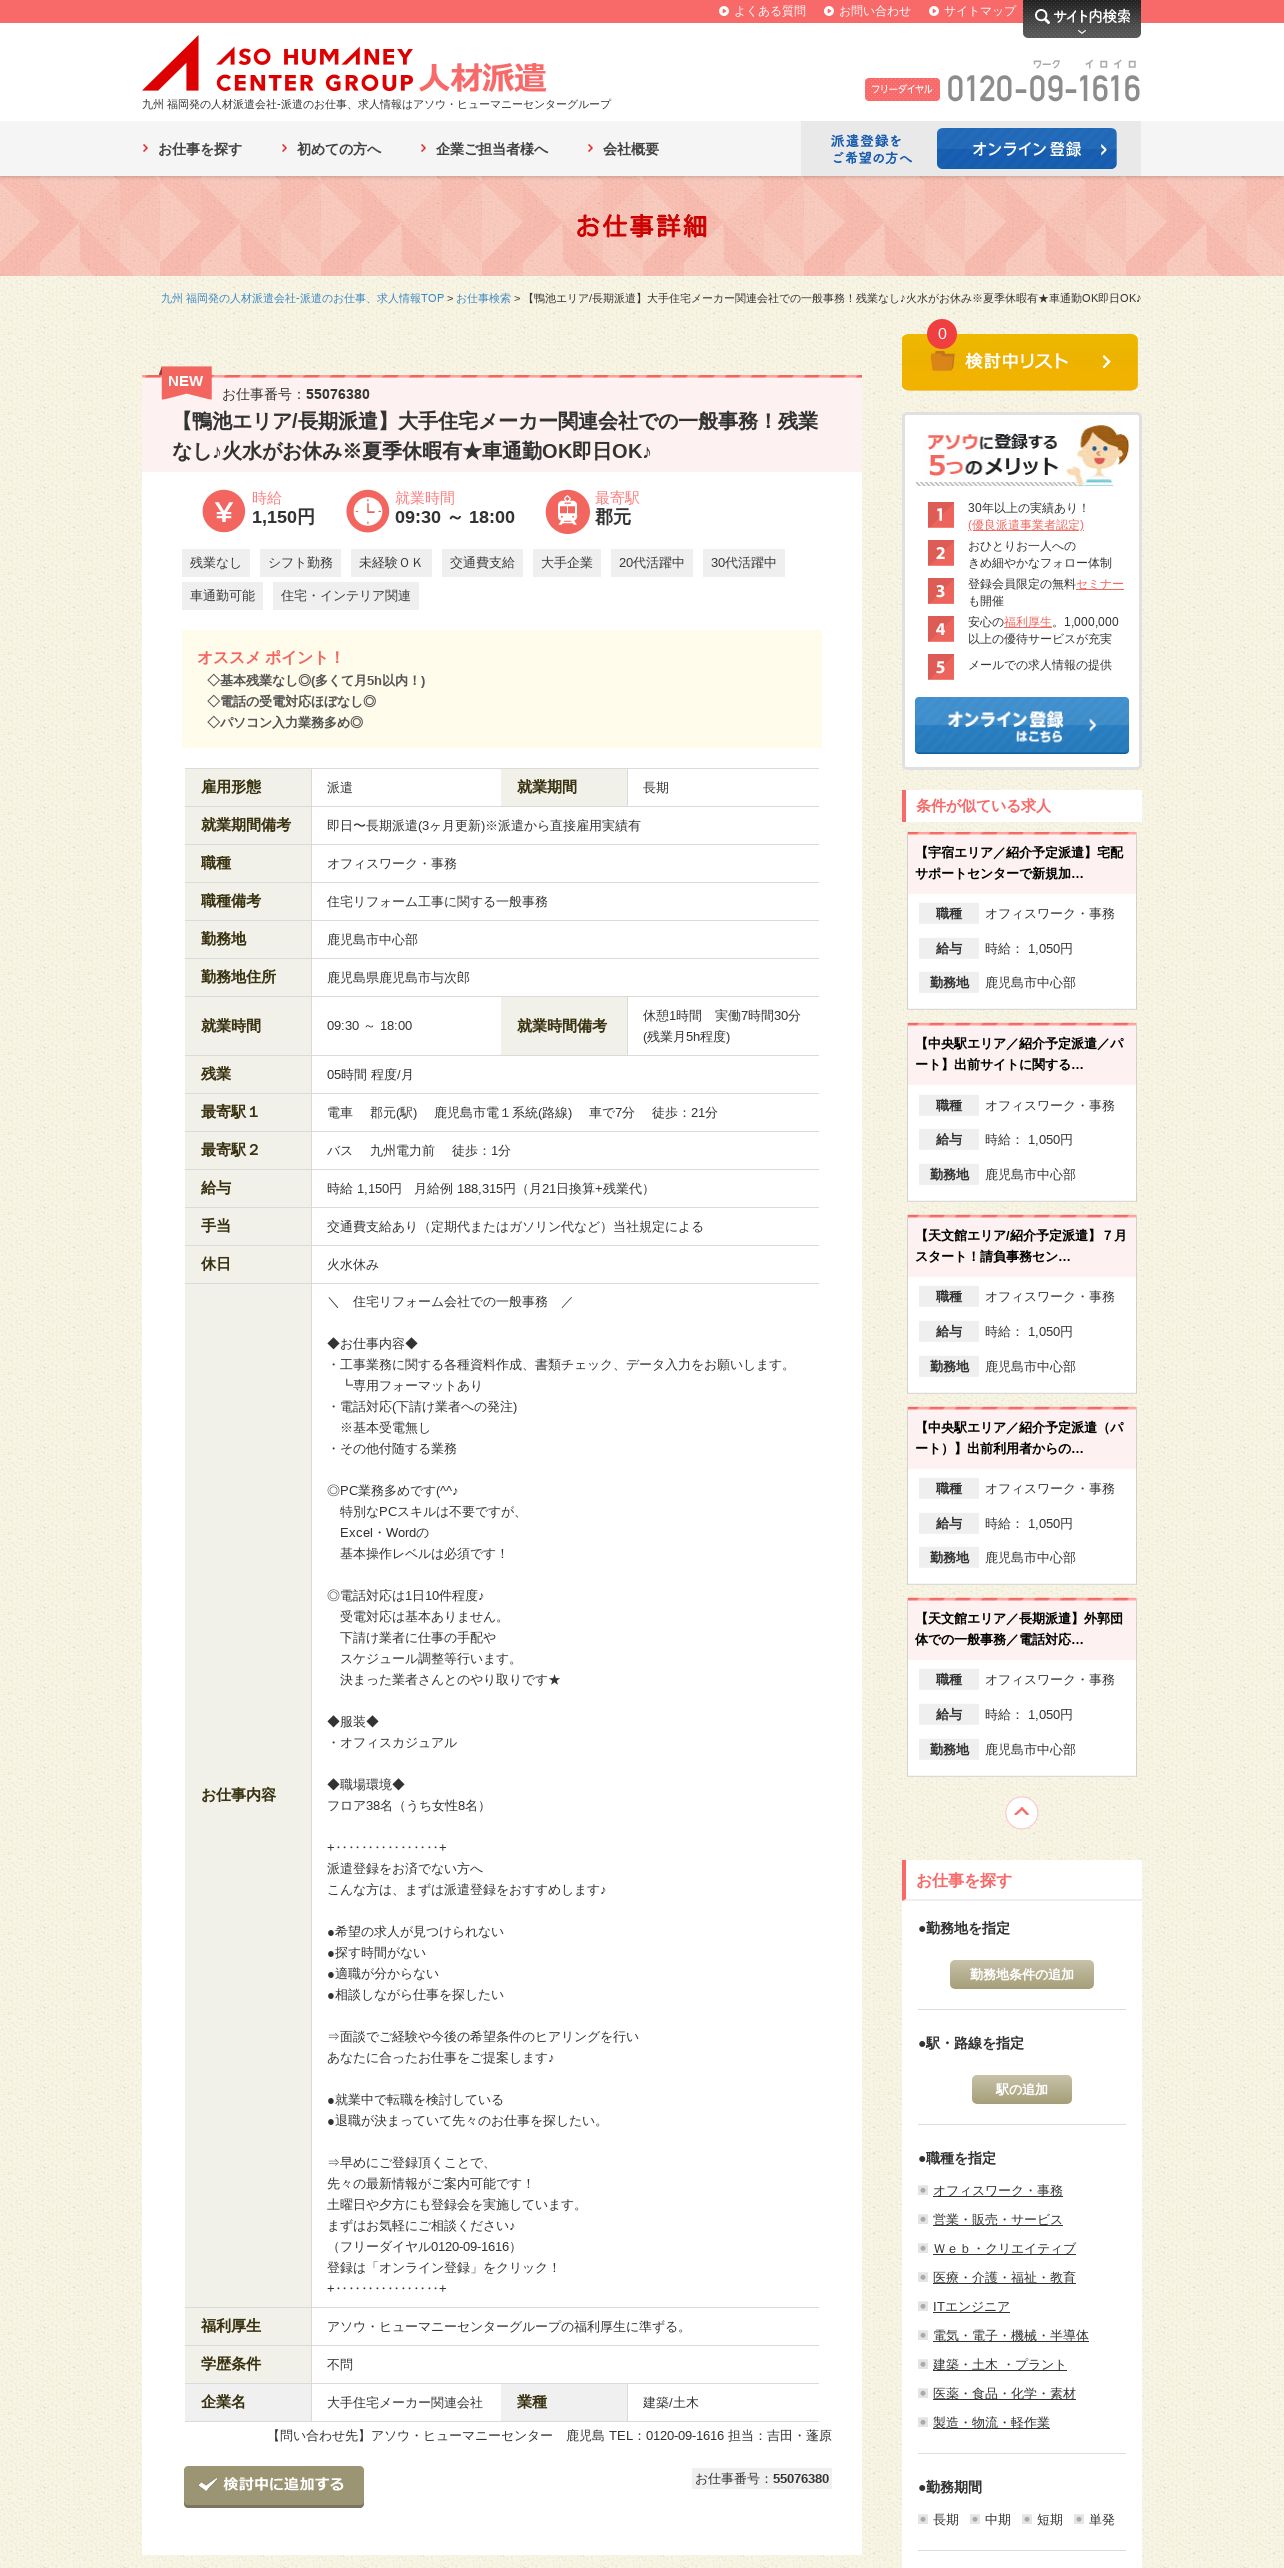The image size is (1284, 2568).
Task: Click 勤務地条件の追加 button
Action: tap(1021, 1974)
